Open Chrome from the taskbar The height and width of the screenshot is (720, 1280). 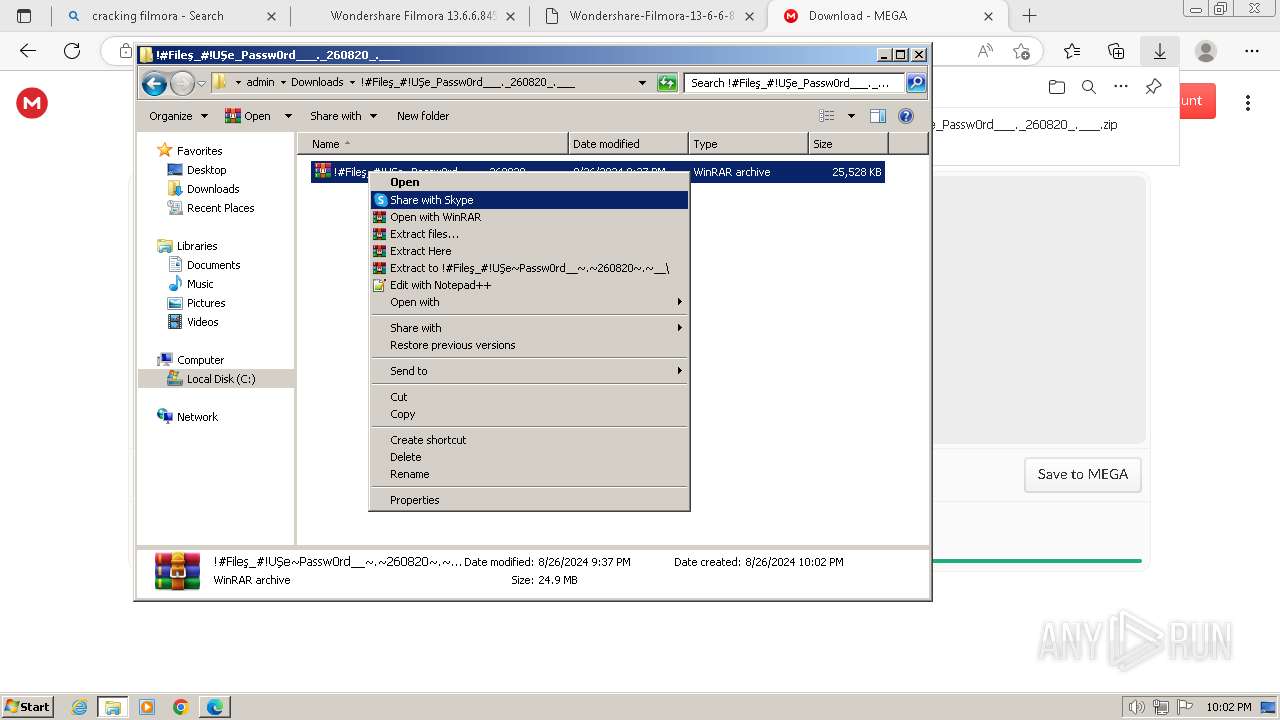[x=180, y=707]
